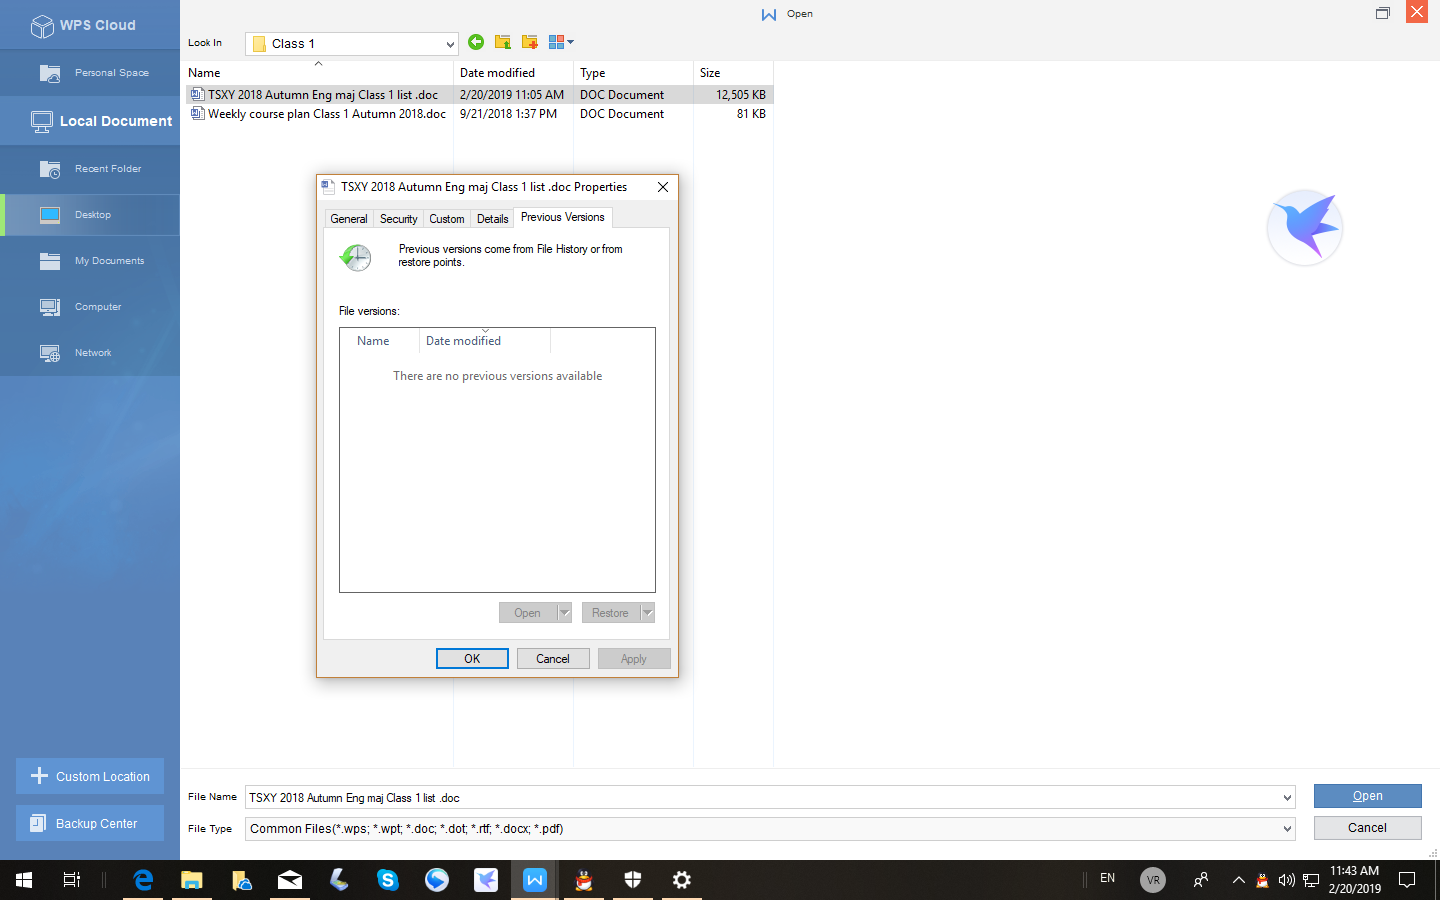The image size is (1440, 900).
Task: Open Mail app from taskbar
Action: pyautogui.click(x=290, y=880)
